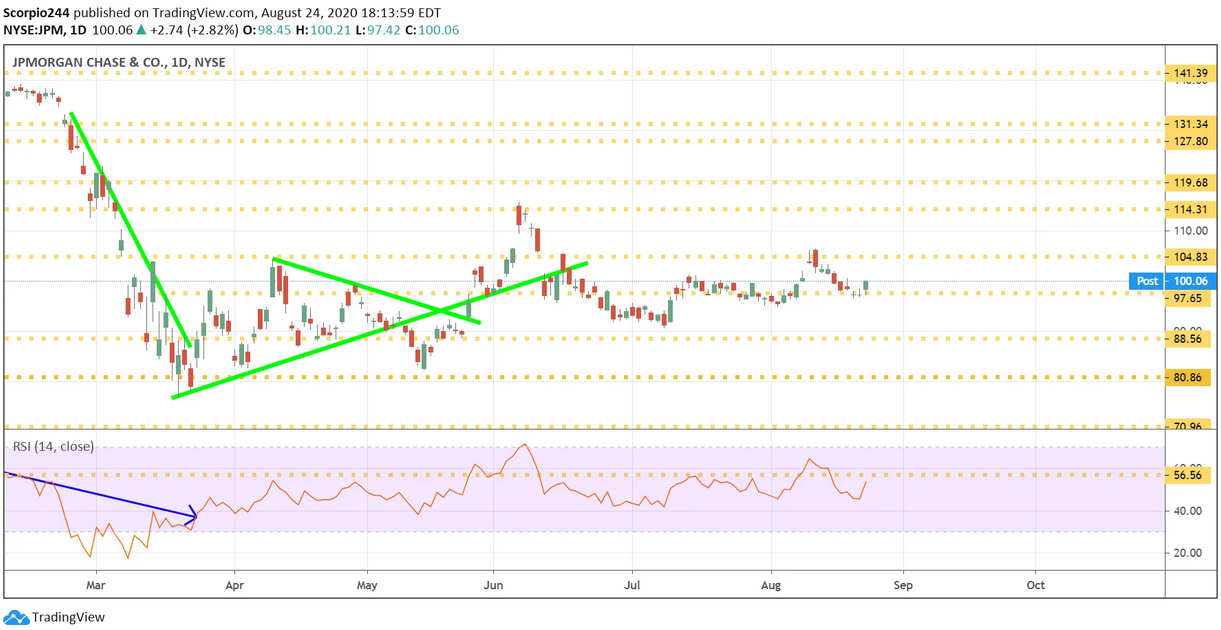Image resolution: width=1221 pixels, height=630 pixels.
Task: Click the Sep label on time axis
Action: pyautogui.click(x=903, y=584)
